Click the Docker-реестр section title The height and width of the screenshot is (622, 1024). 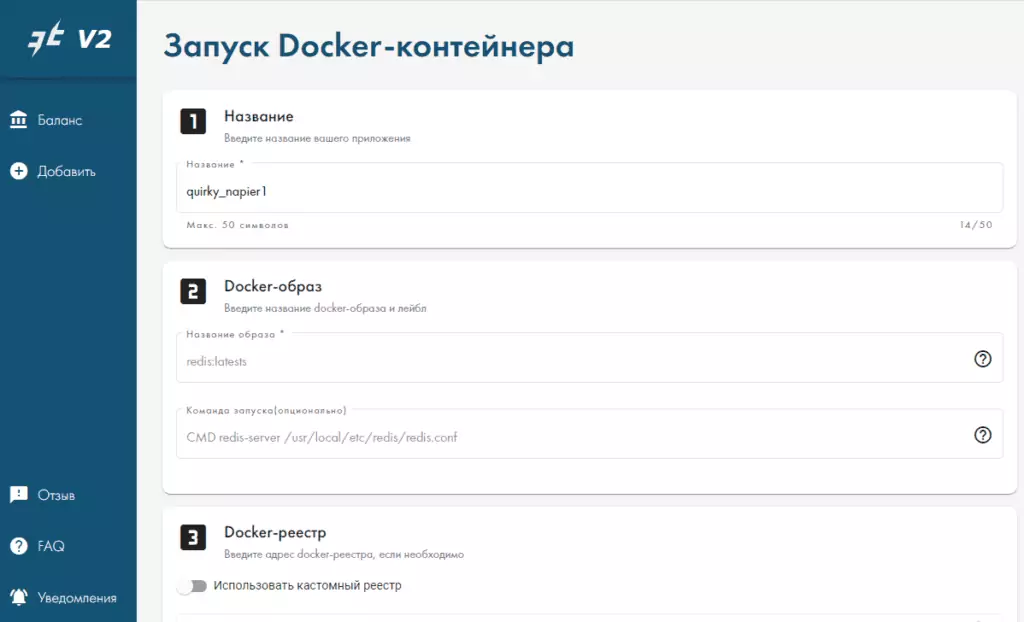coord(275,532)
